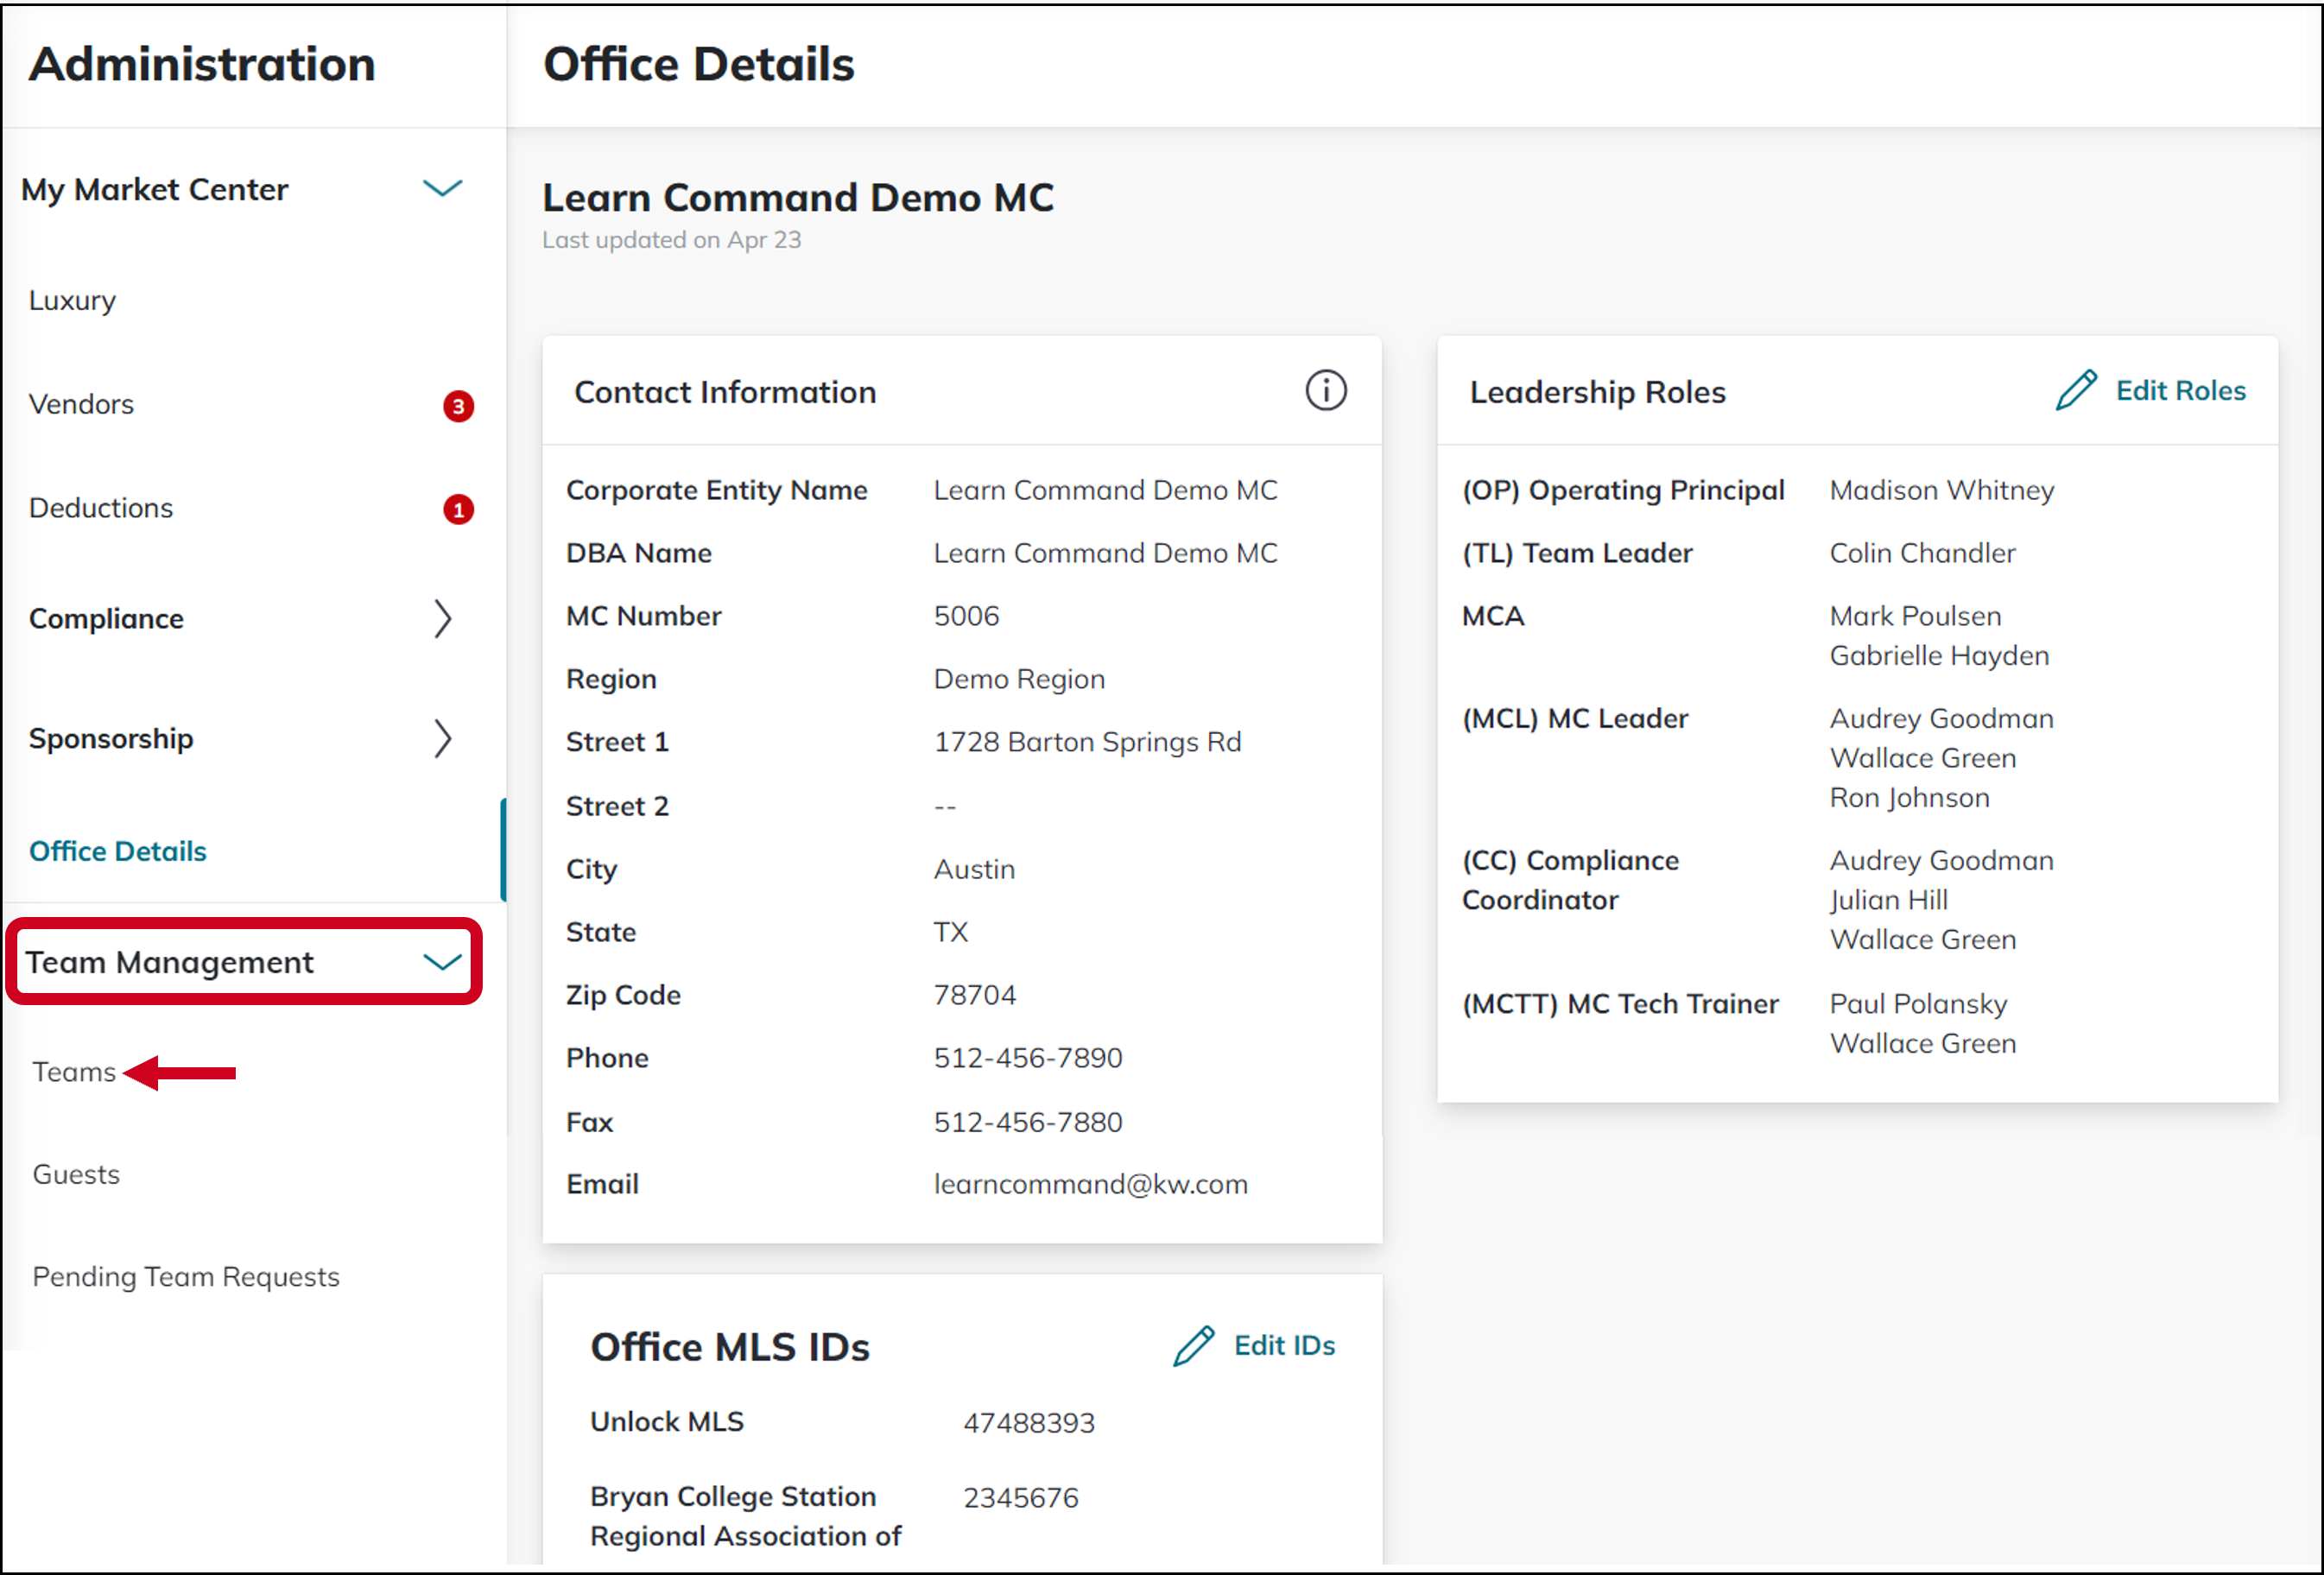Open the Contact Information info icon
The height and width of the screenshot is (1575, 2324).
(x=1326, y=390)
